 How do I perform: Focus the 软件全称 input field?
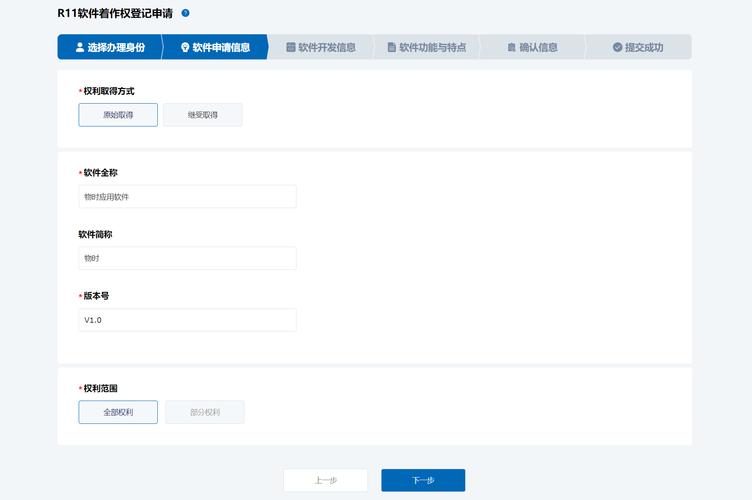(x=188, y=197)
